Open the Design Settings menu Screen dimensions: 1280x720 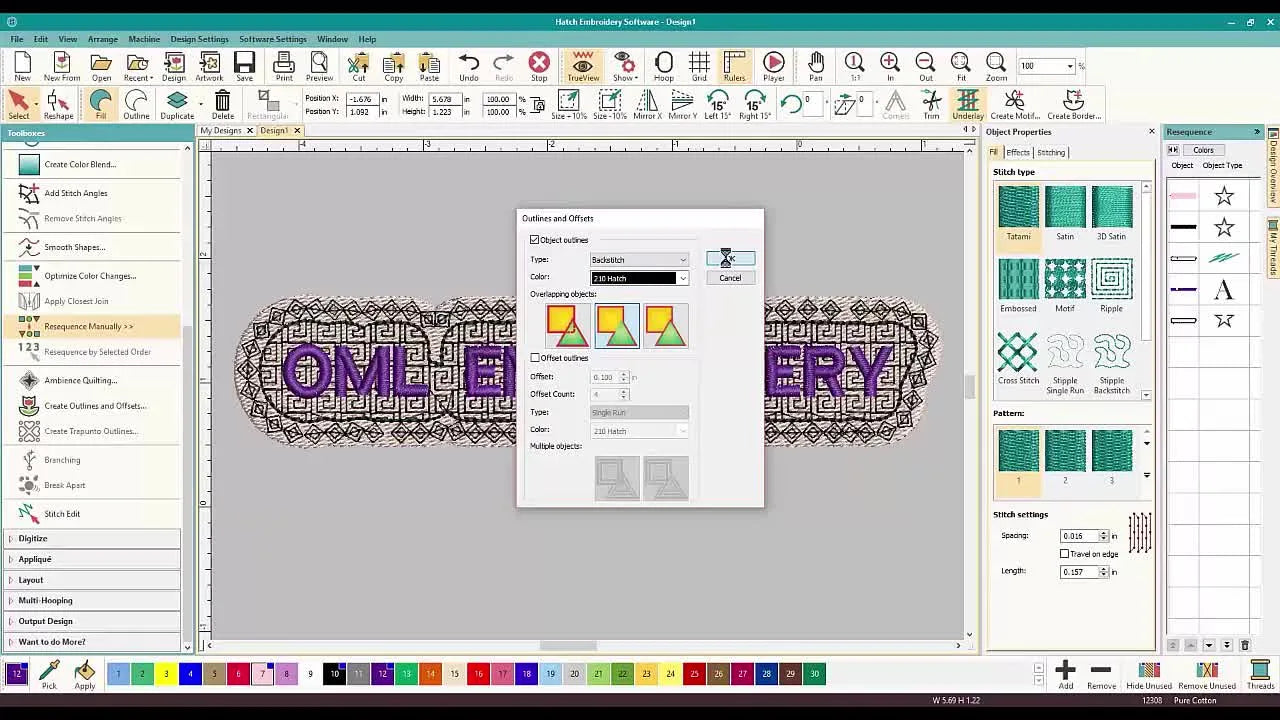pos(199,39)
